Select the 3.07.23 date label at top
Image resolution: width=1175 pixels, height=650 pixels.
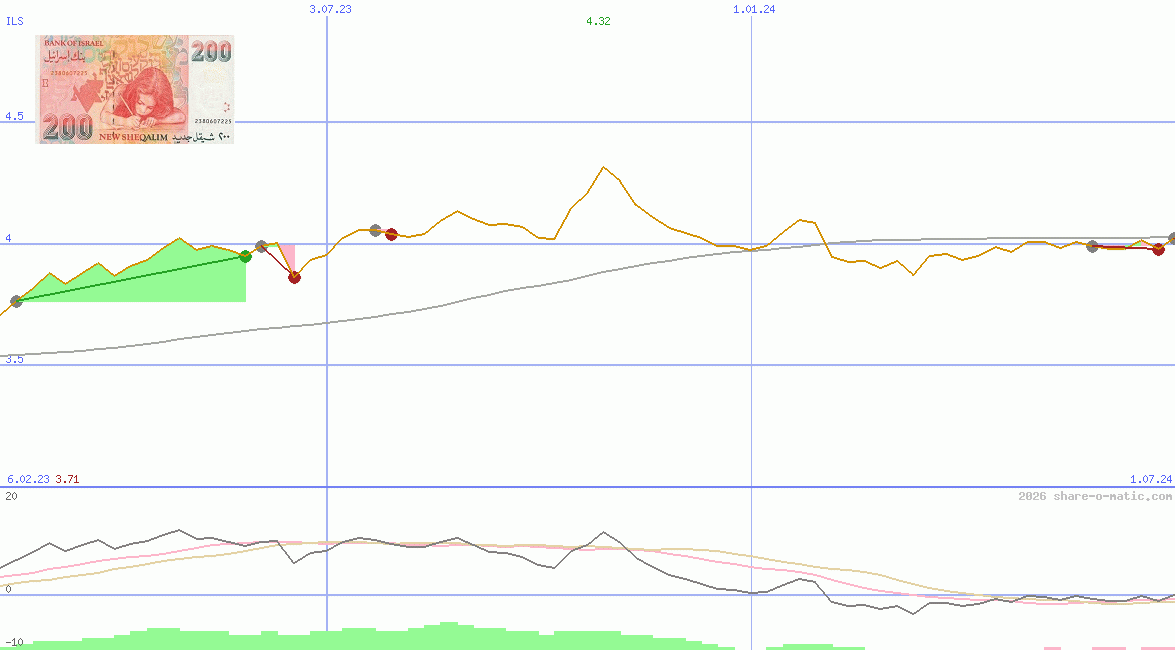(x=330, y=9)
